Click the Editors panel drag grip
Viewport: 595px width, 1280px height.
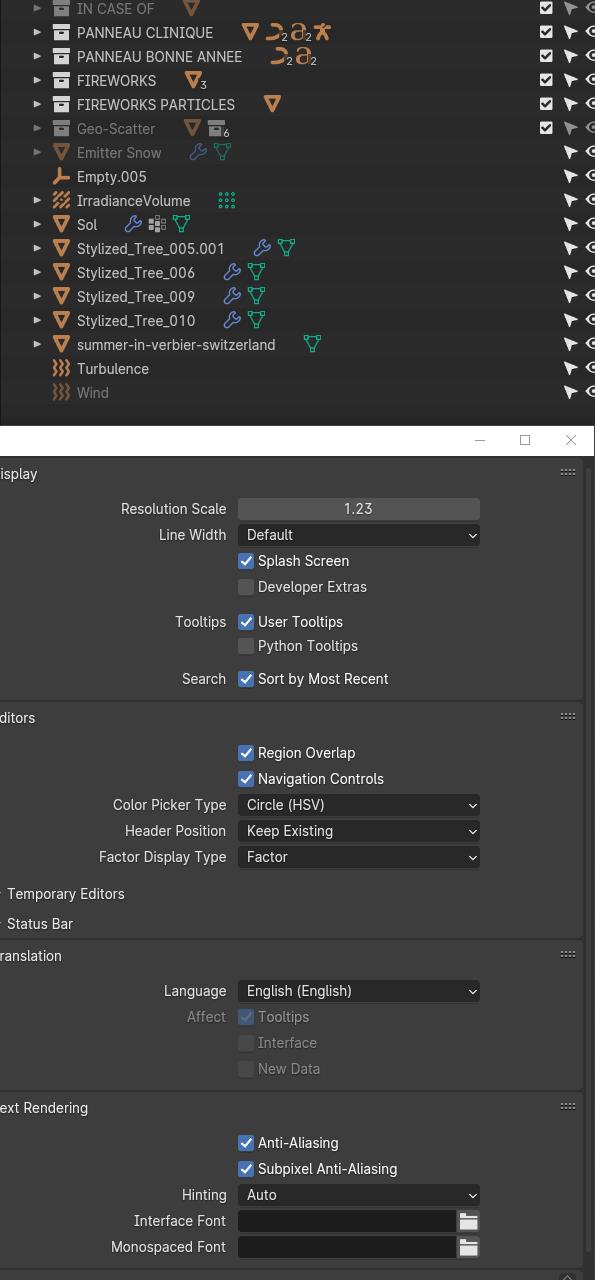pos(568,716)
